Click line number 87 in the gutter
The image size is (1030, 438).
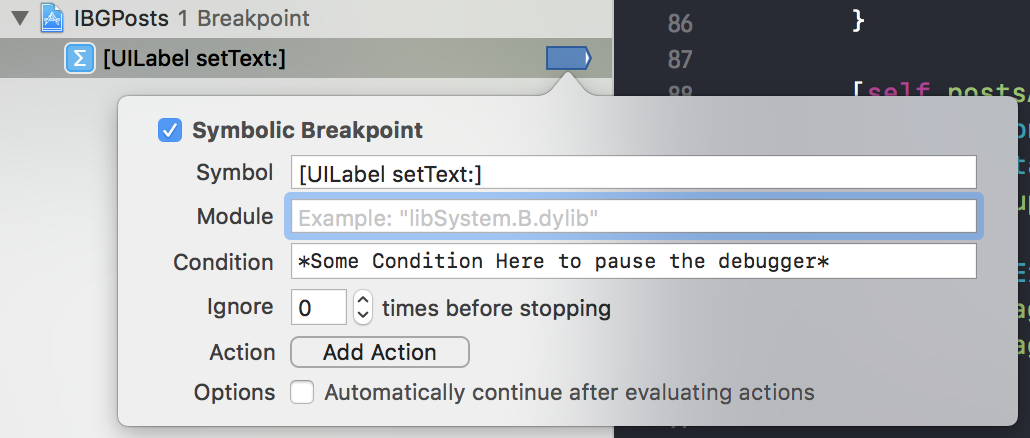pos(680,60)
